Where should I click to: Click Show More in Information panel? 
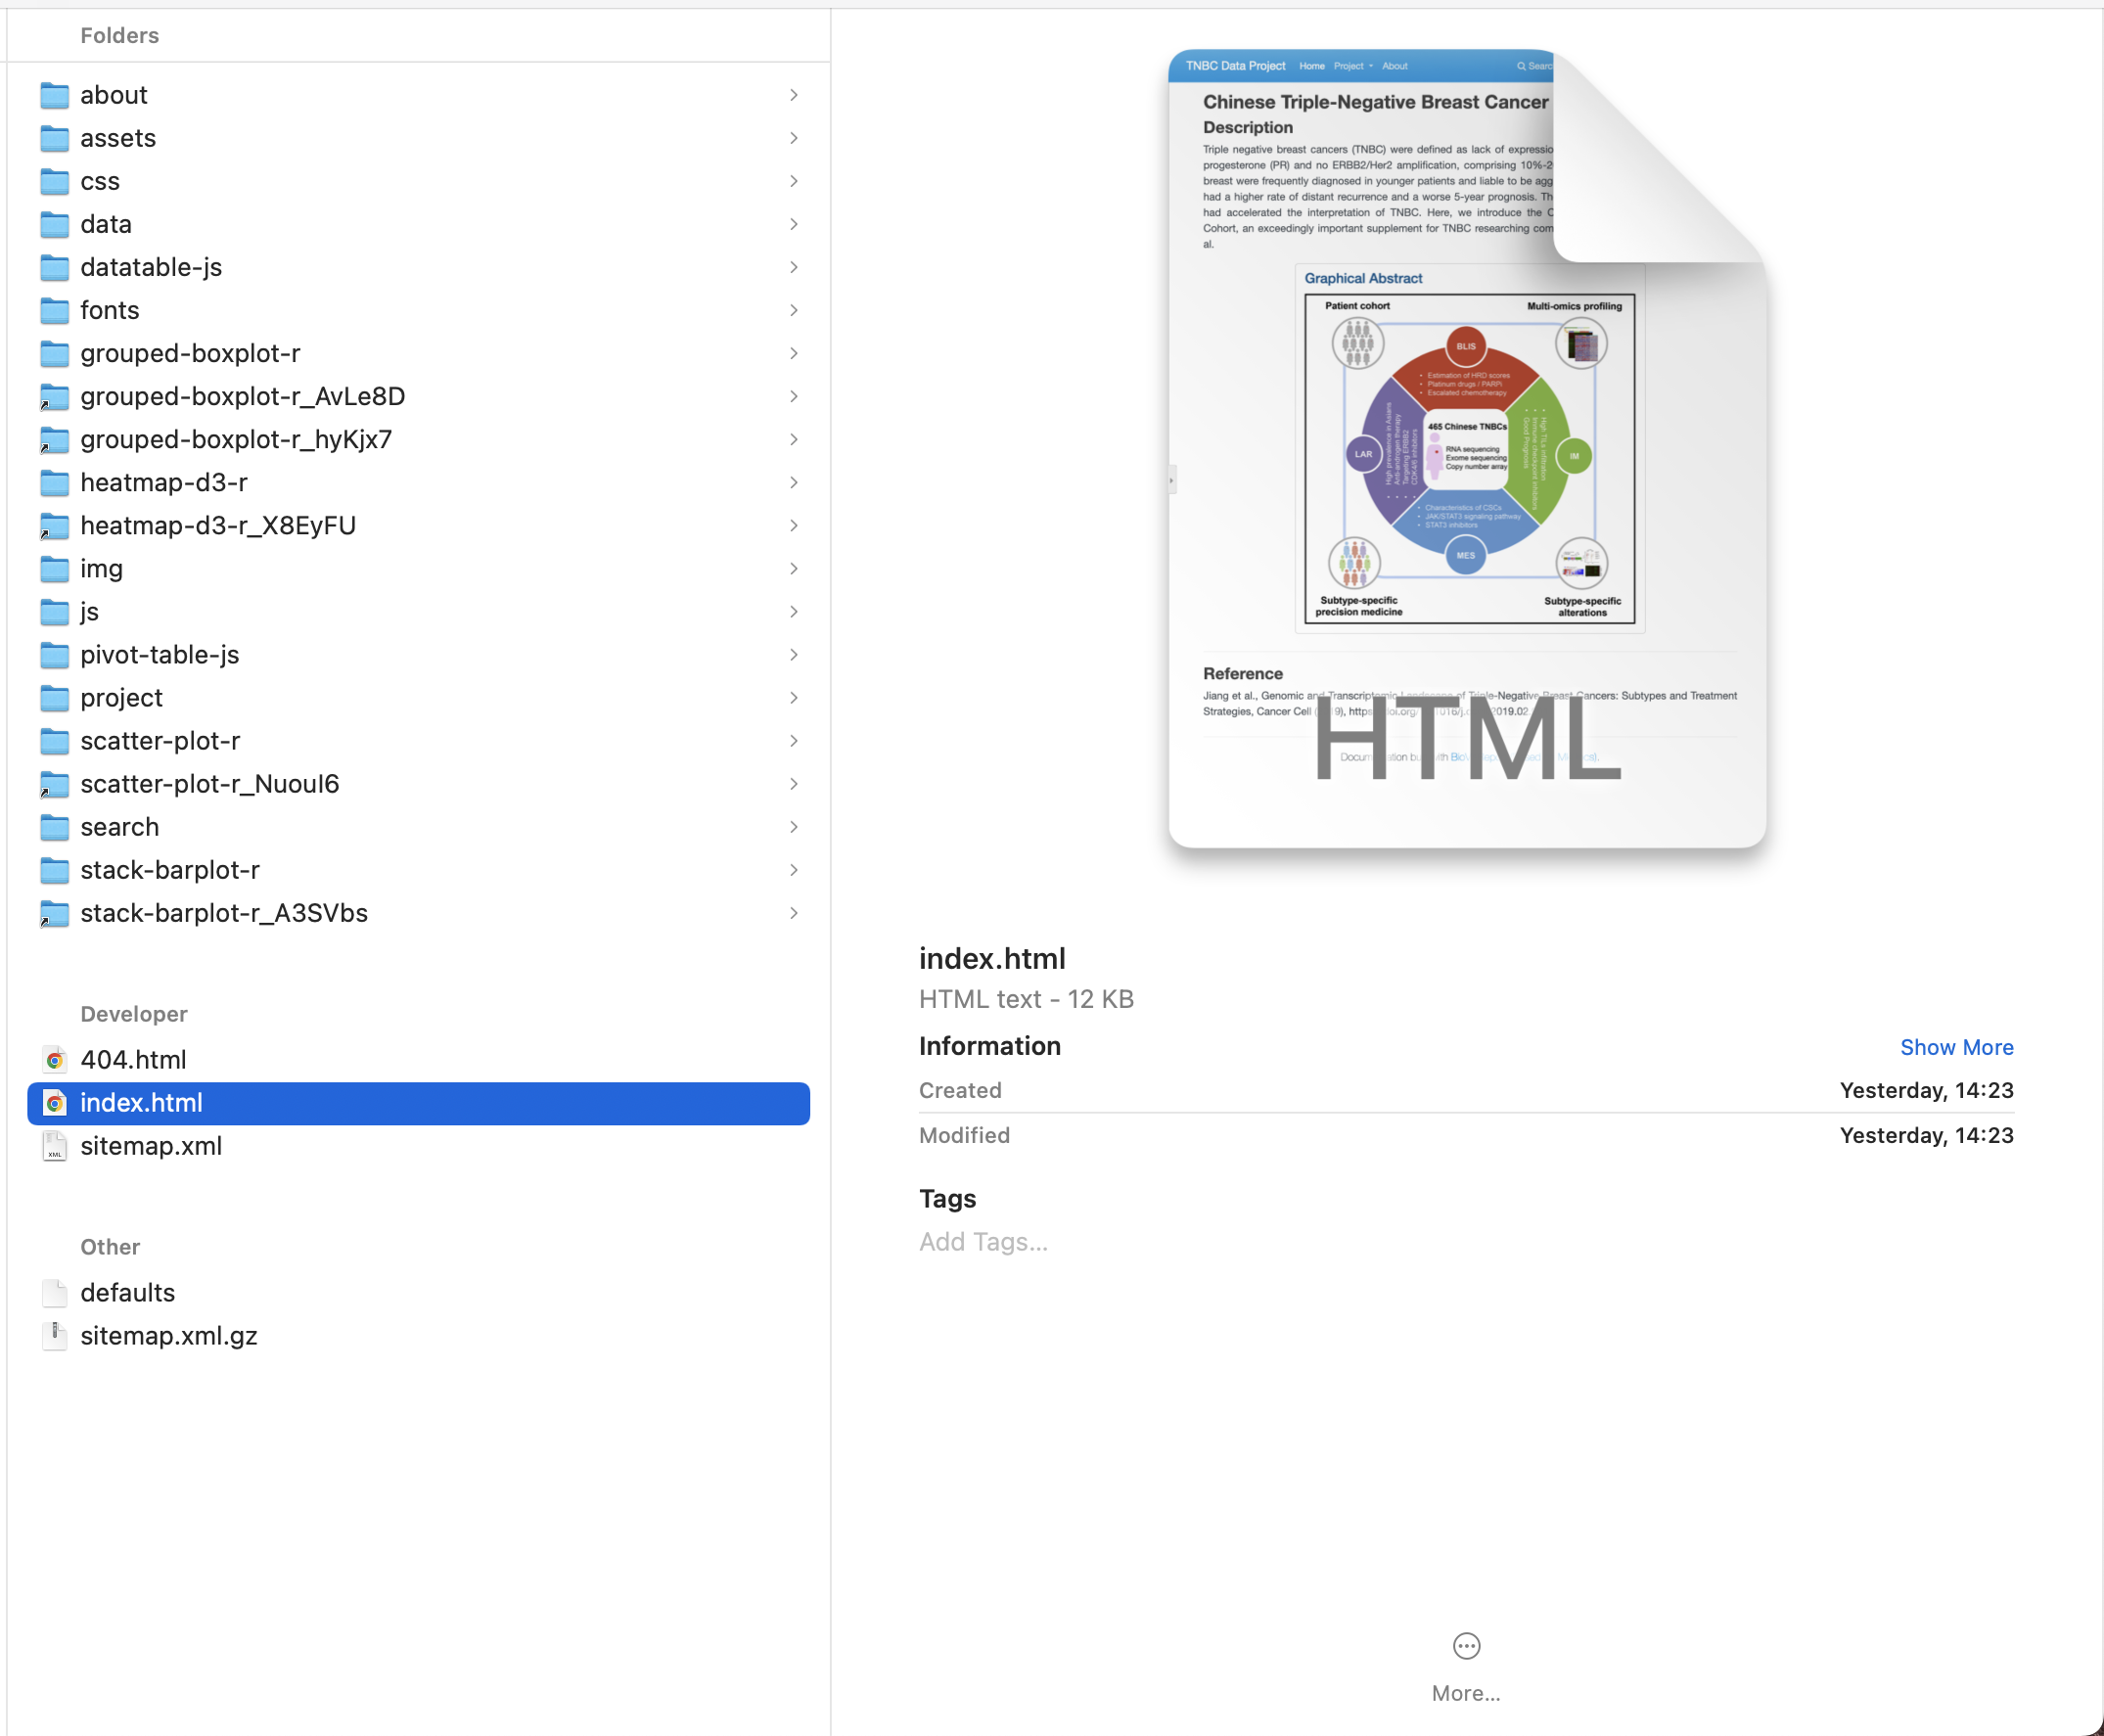click(1955, 1044)
